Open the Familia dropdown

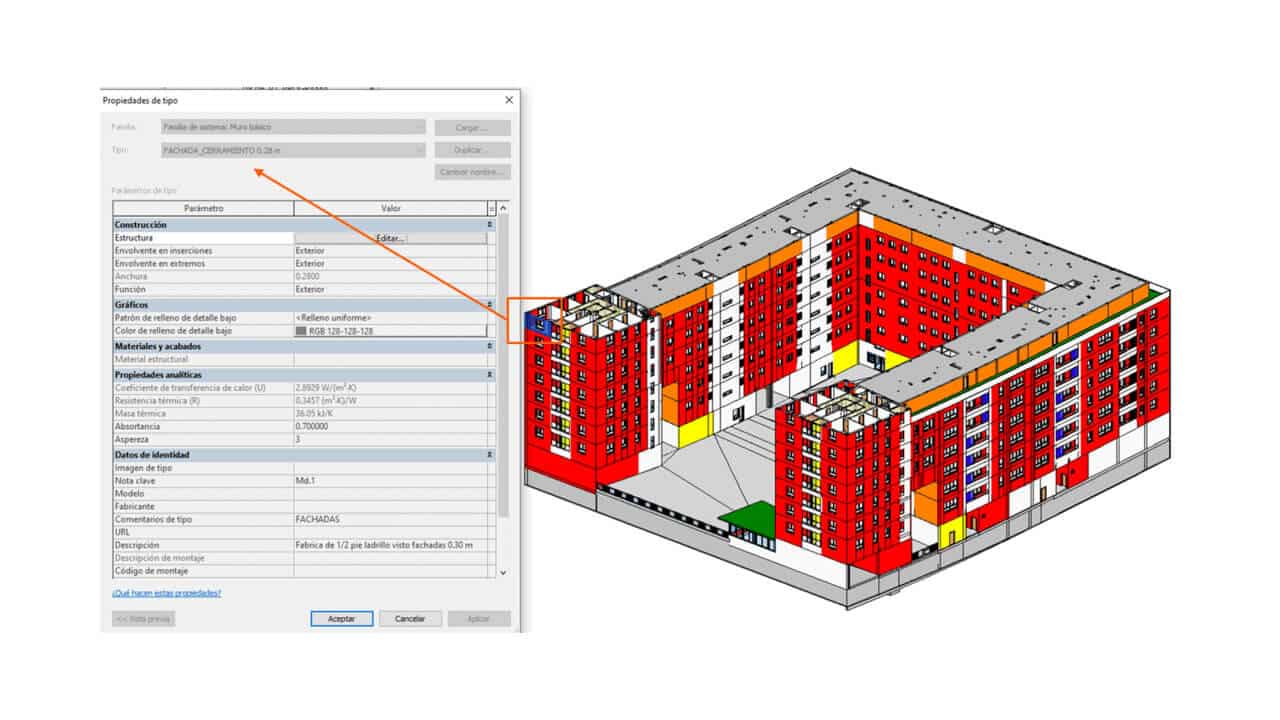[x=293, y=127]
